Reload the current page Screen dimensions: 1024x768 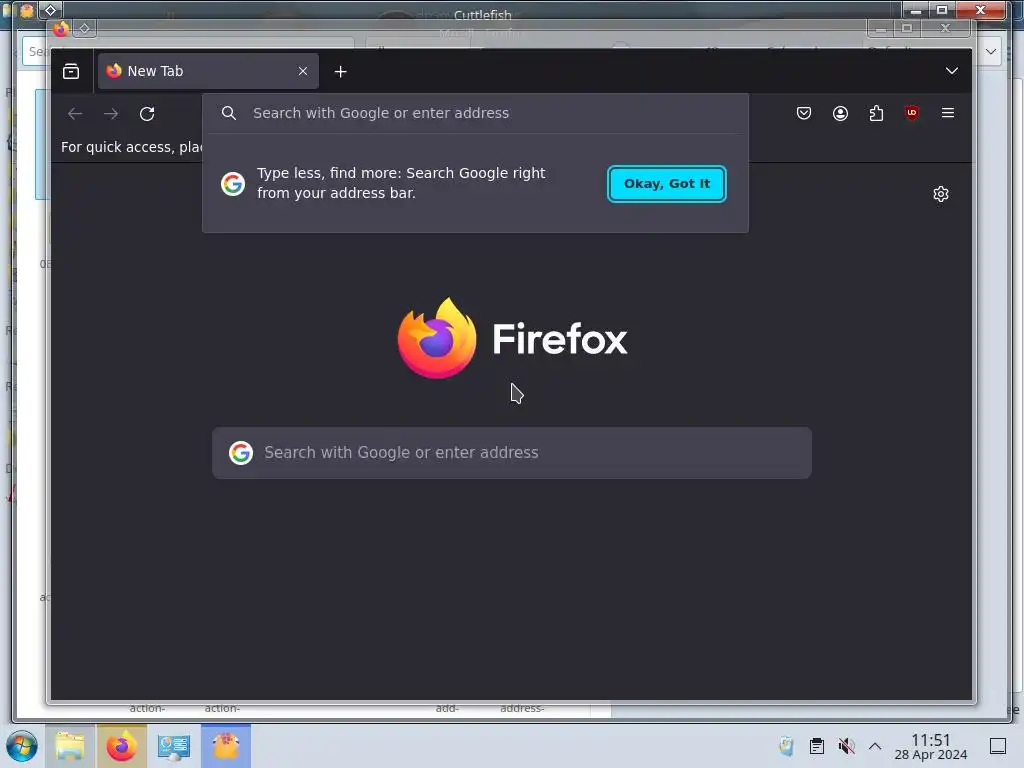[147, 114]
